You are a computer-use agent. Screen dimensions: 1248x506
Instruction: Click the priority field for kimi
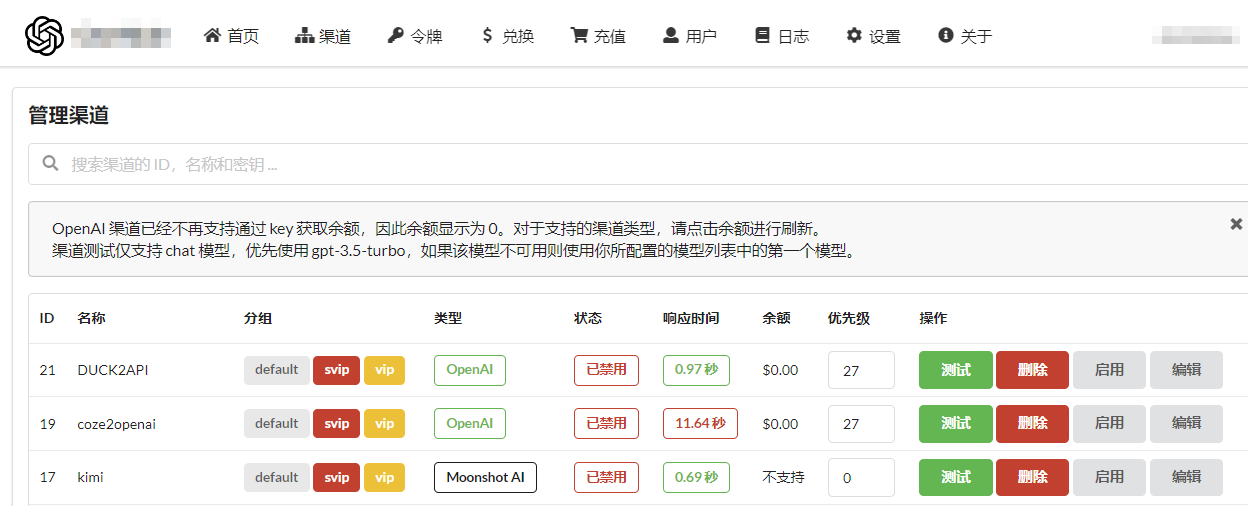[860, 478]
